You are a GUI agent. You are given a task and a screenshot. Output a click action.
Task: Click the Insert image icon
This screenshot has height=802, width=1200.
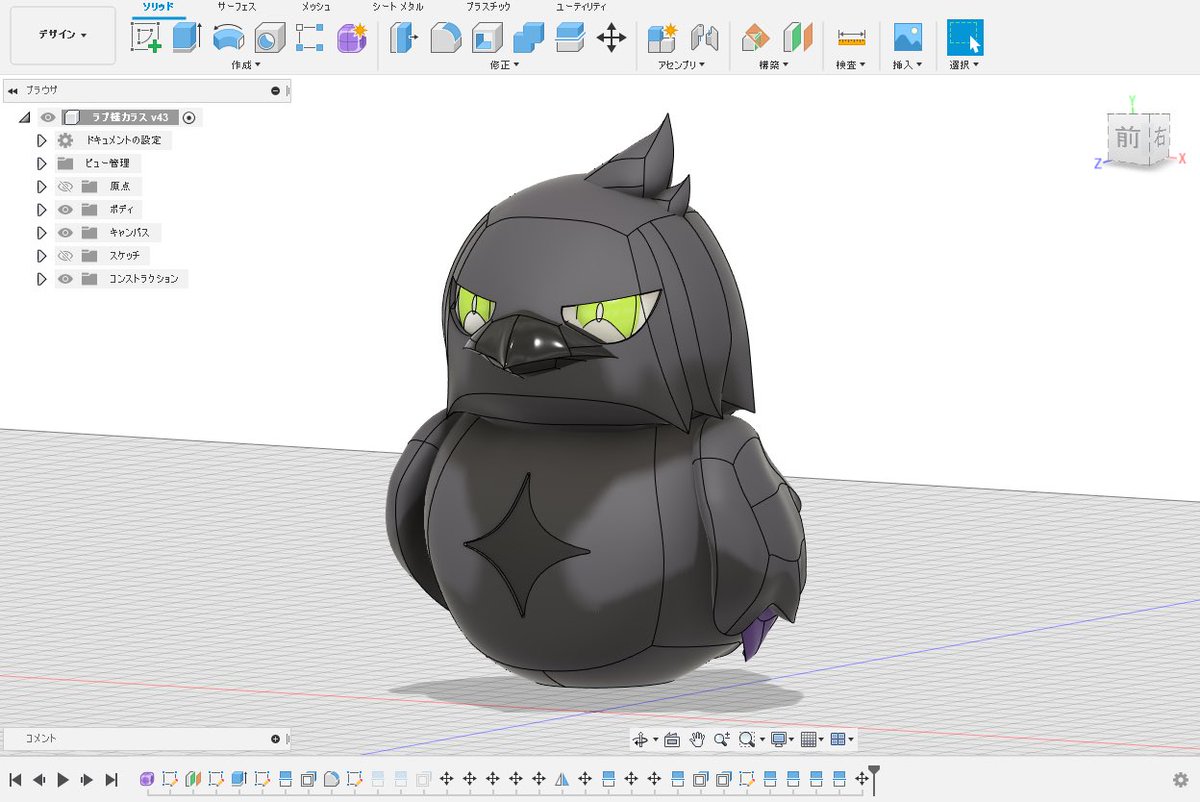pos(907,38)
